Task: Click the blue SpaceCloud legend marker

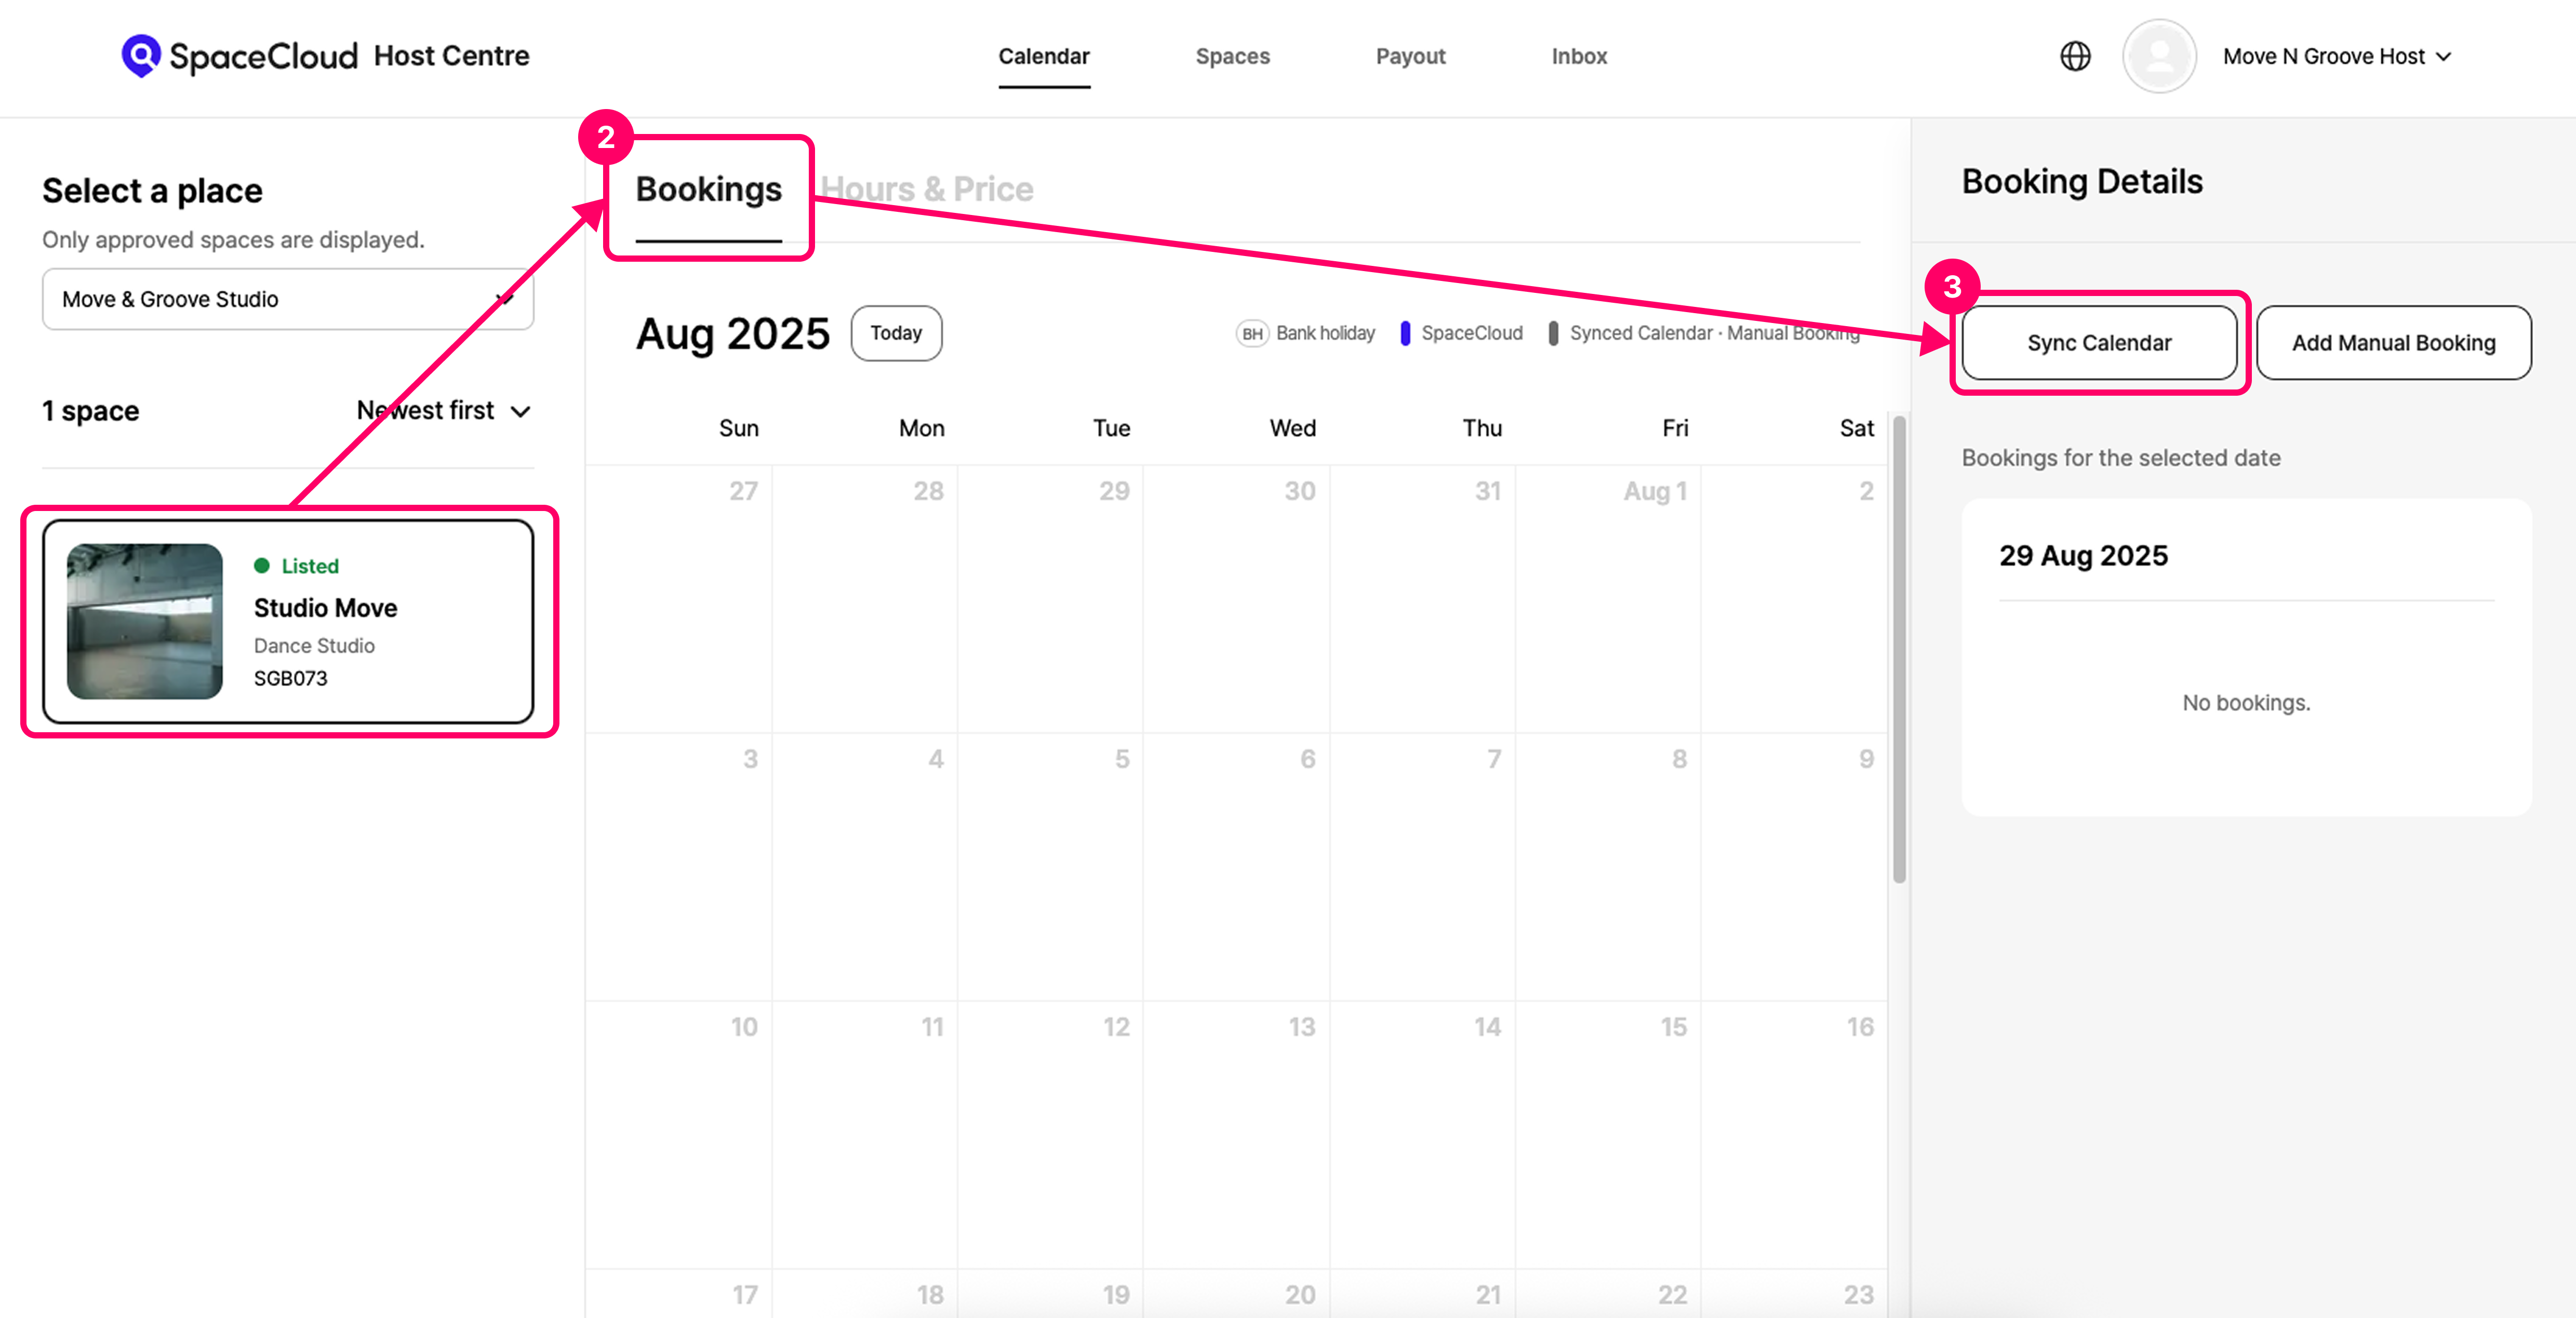Action: pyautogui.click(x=1405, y=333)
